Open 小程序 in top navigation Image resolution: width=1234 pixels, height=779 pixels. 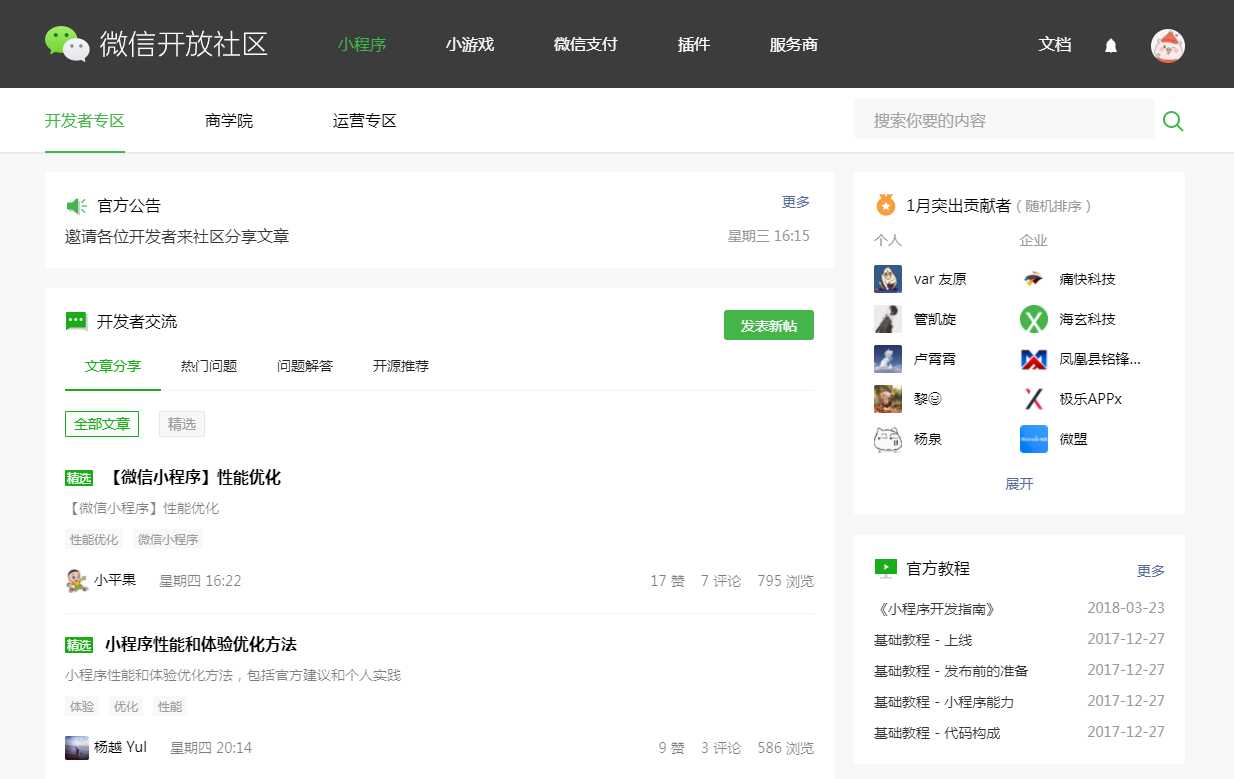(x=362, y=44)
